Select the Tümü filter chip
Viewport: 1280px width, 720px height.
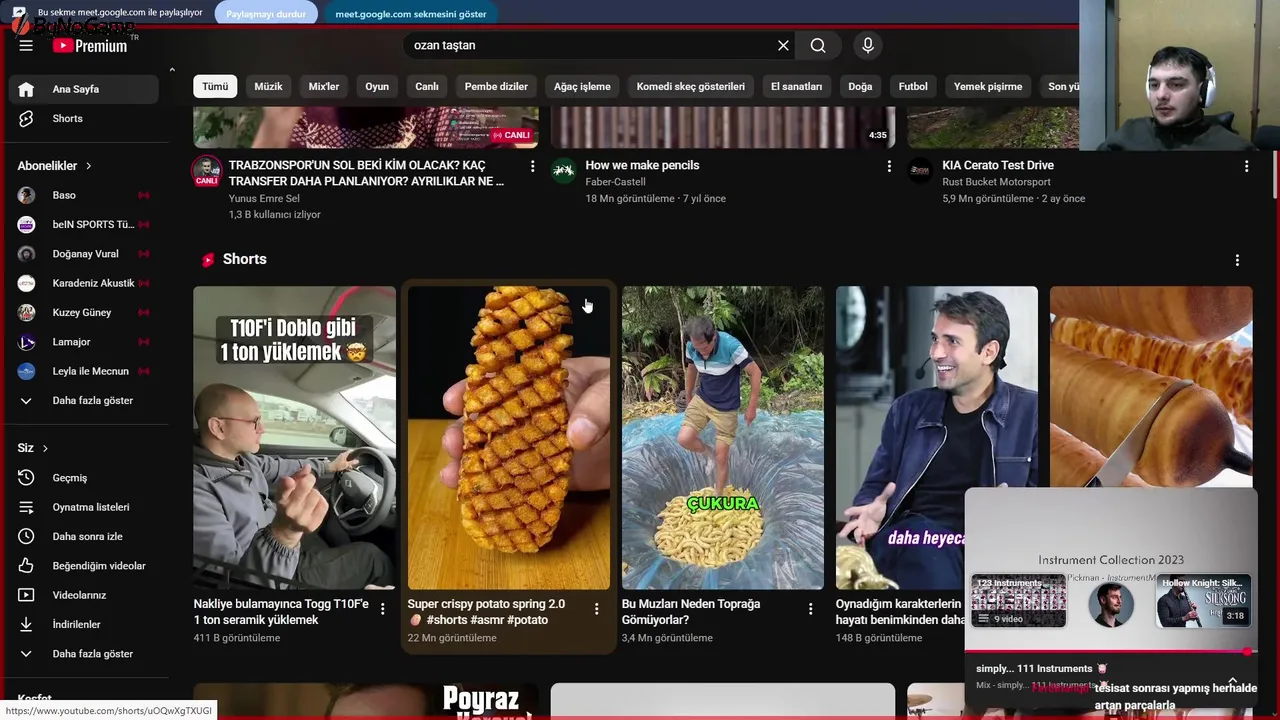point(215,87)
